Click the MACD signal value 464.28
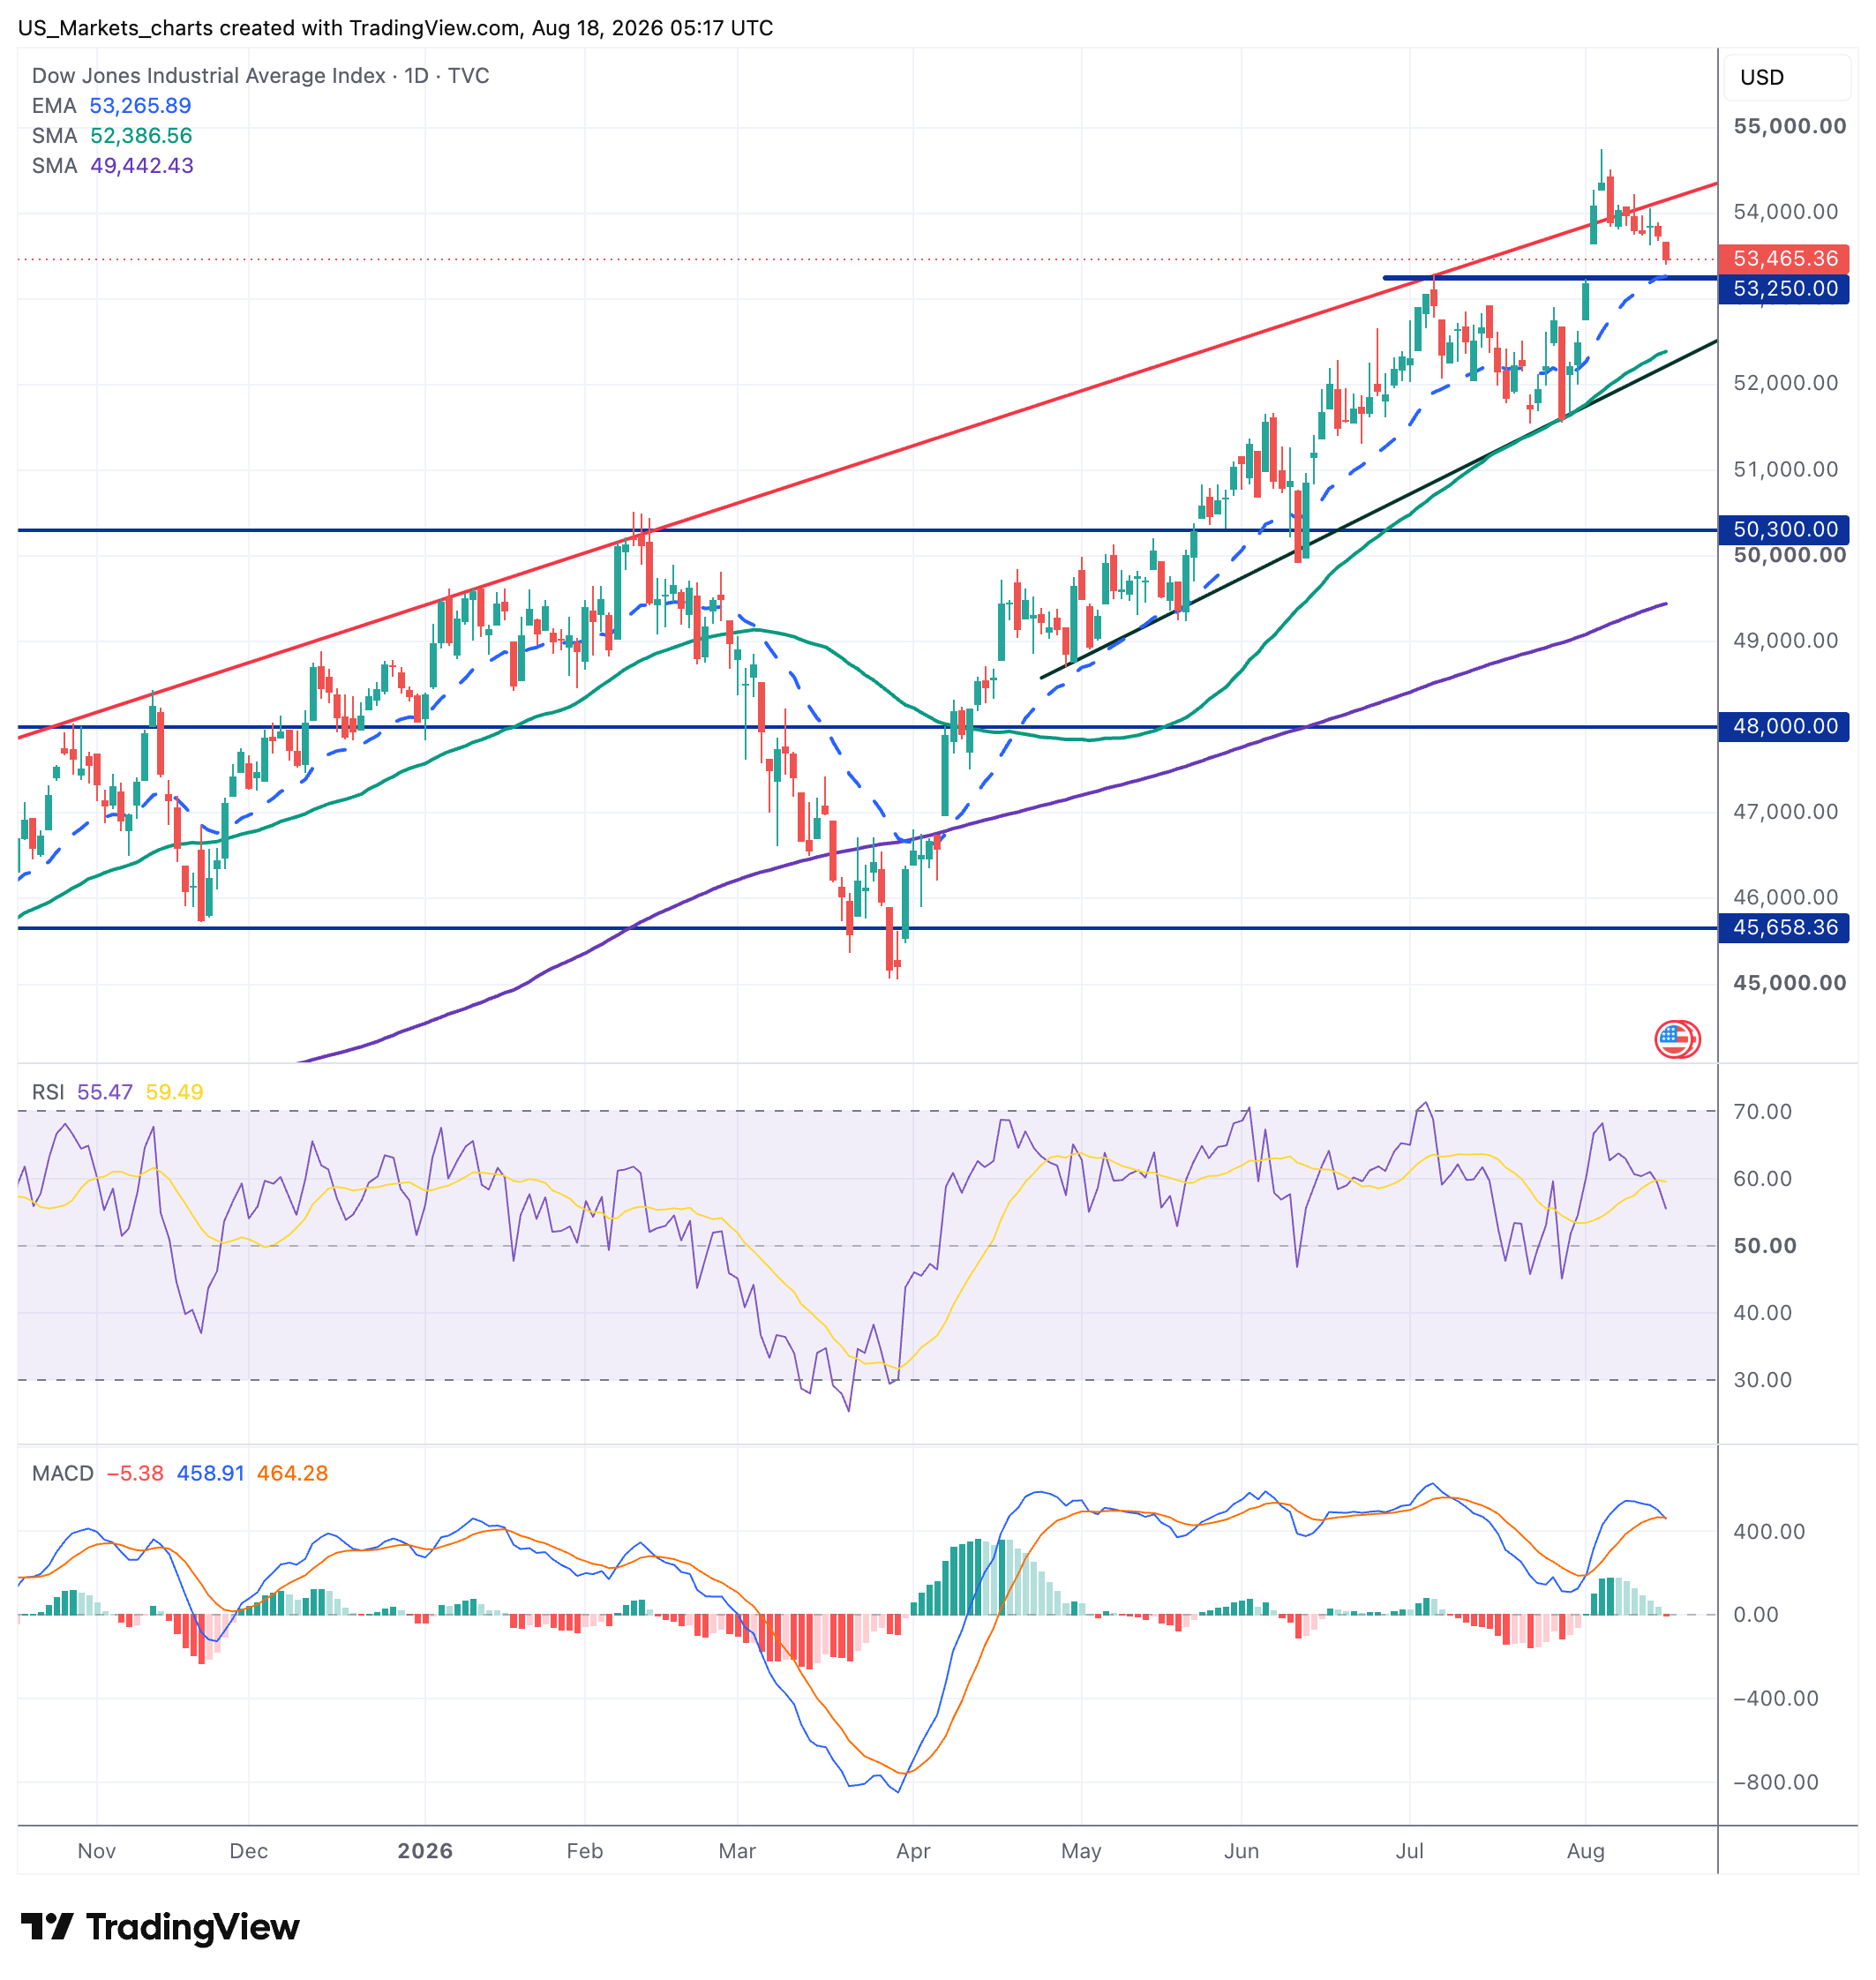Image resolution: width=1876 pixels, height=1980 pixels. (292, 1473)
